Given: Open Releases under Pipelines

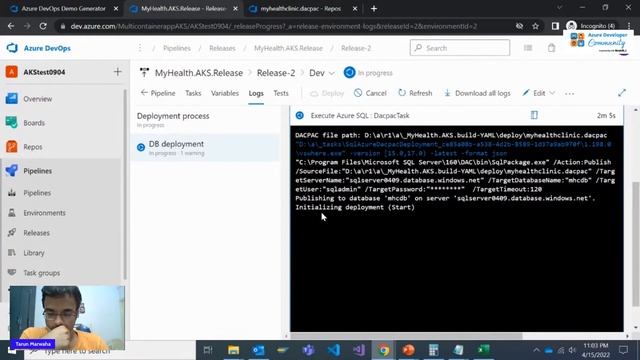Looking at the screenshot, I should pyautogui.click(x=36, y=233).
